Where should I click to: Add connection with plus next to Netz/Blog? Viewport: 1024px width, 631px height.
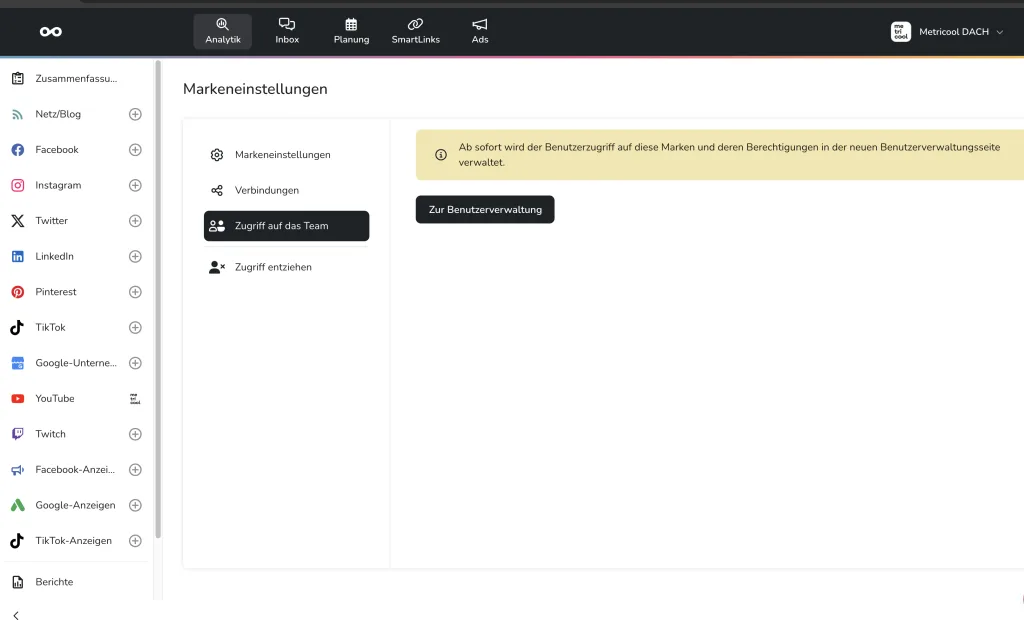tap(135, 114)
